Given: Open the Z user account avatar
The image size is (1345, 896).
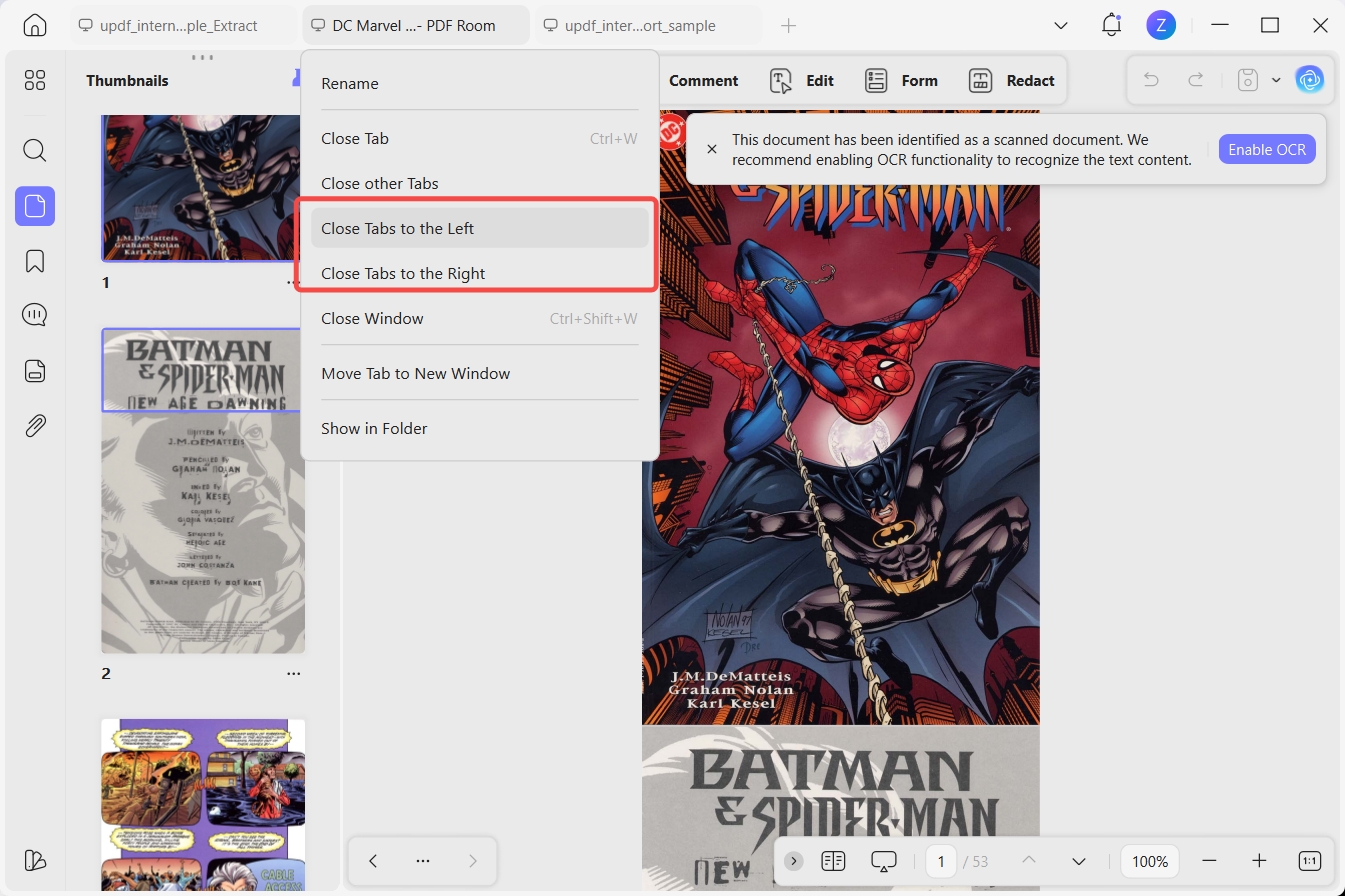Looking at the screenshot, I should [1160, 25].
